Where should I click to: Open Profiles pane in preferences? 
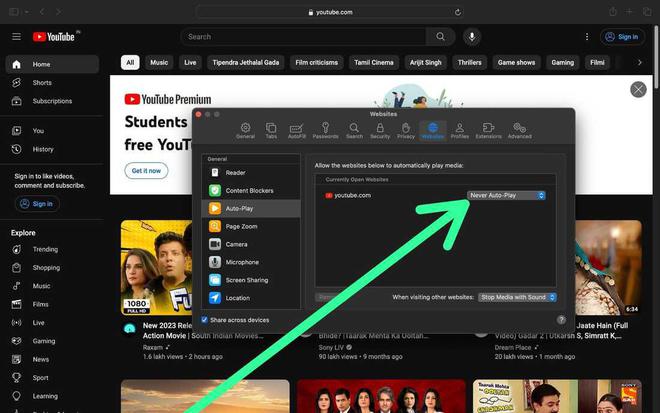(x=460, y=131)
